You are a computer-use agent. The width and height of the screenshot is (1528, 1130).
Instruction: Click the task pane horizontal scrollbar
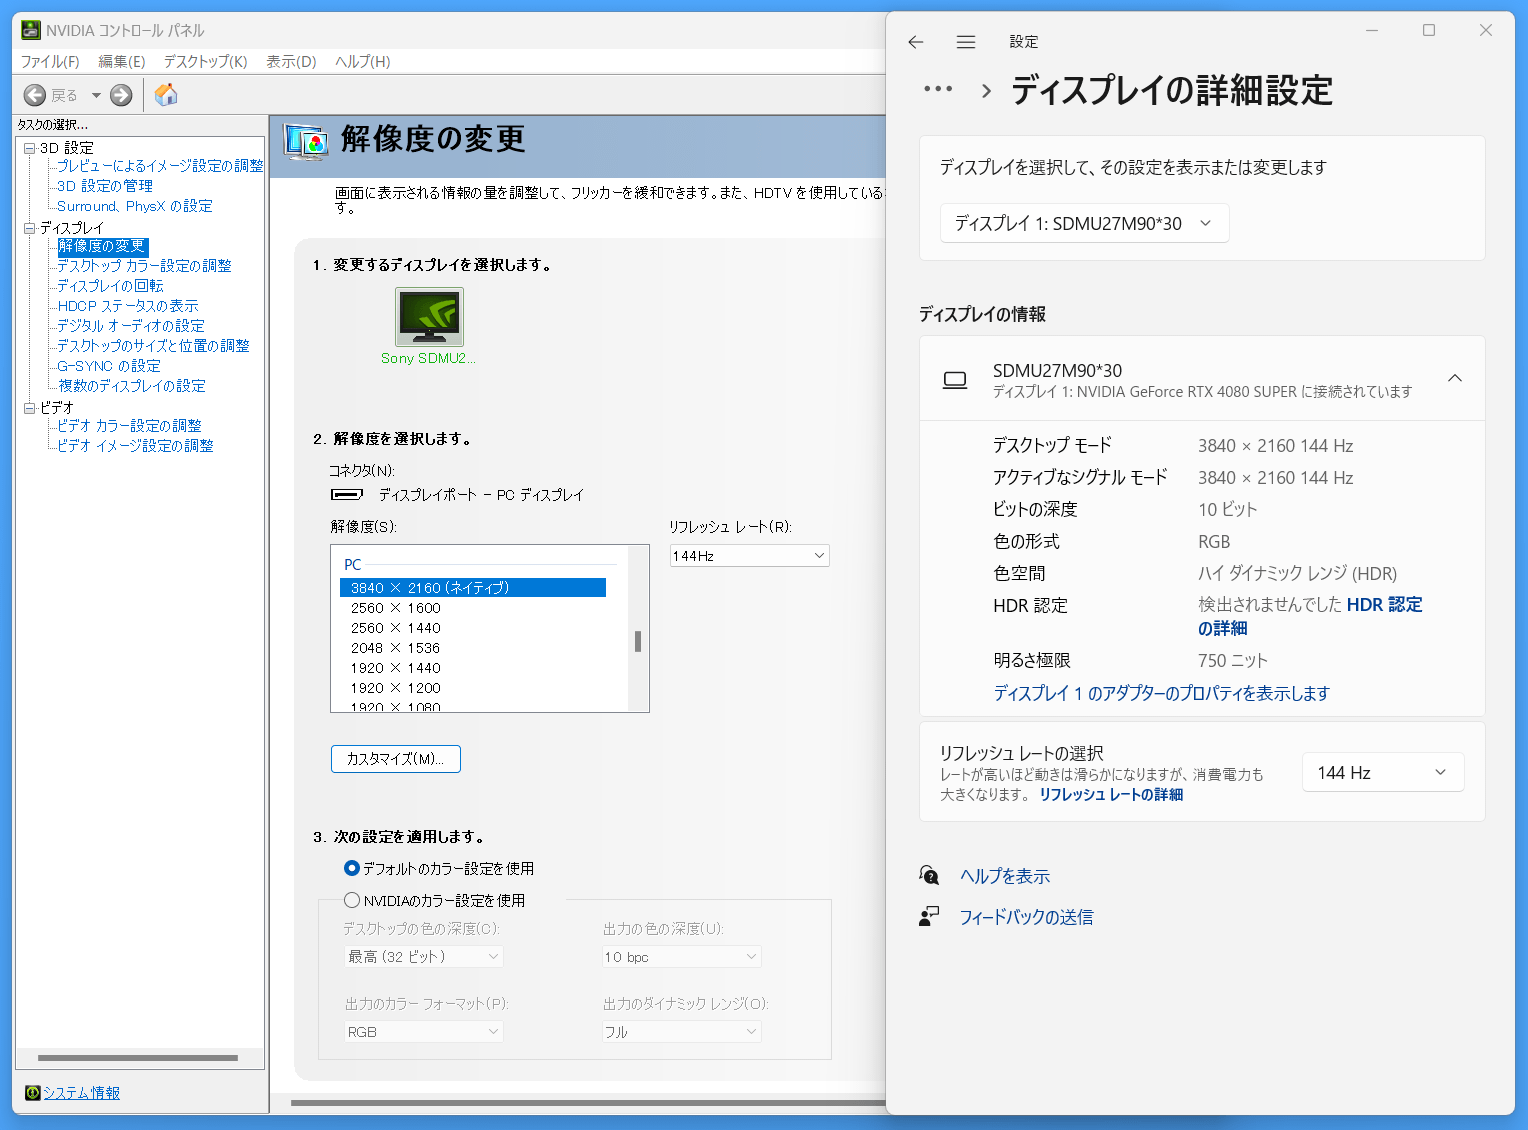pyautogui.click(x=138, y=1057)
